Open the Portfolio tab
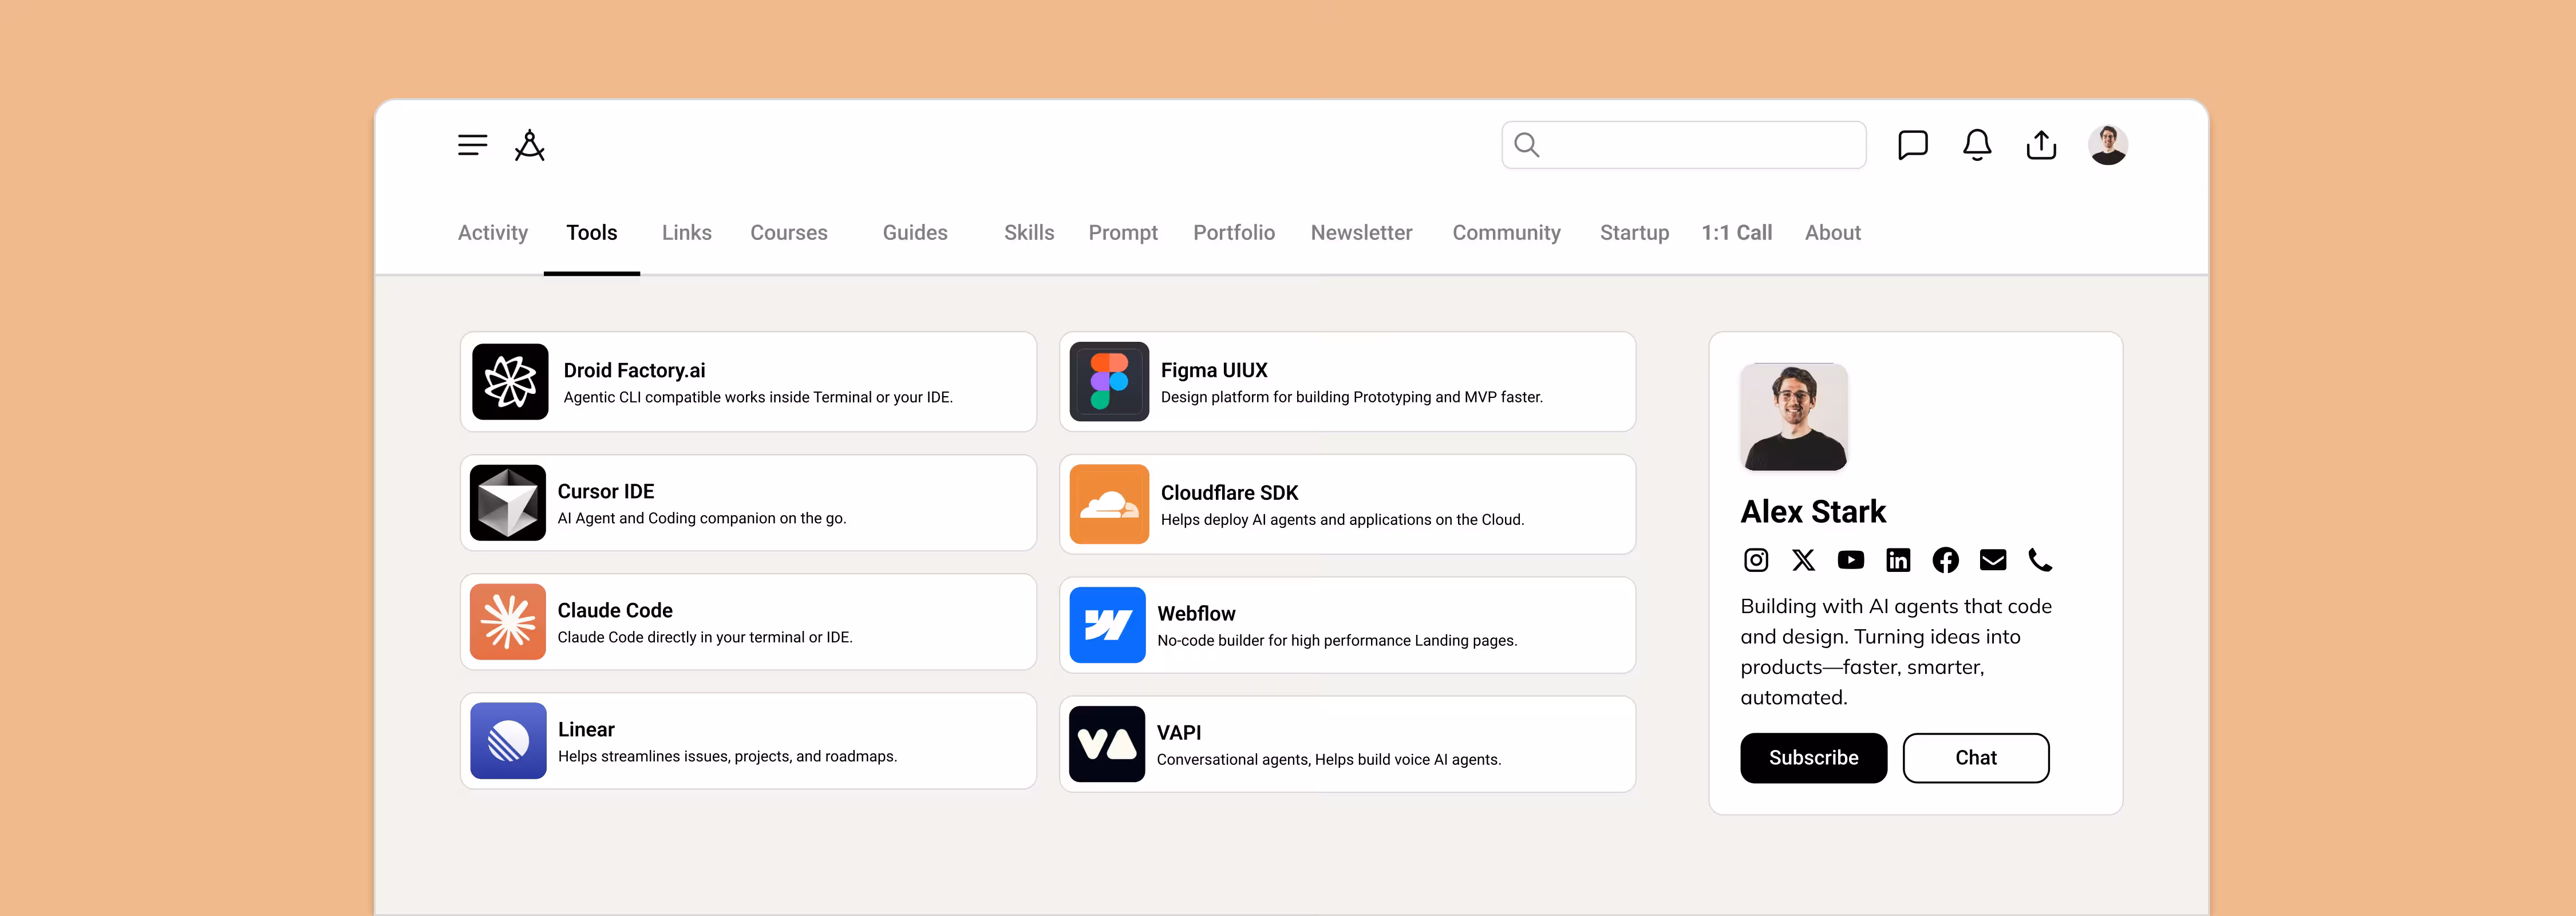 click(x=1234, y=233)
